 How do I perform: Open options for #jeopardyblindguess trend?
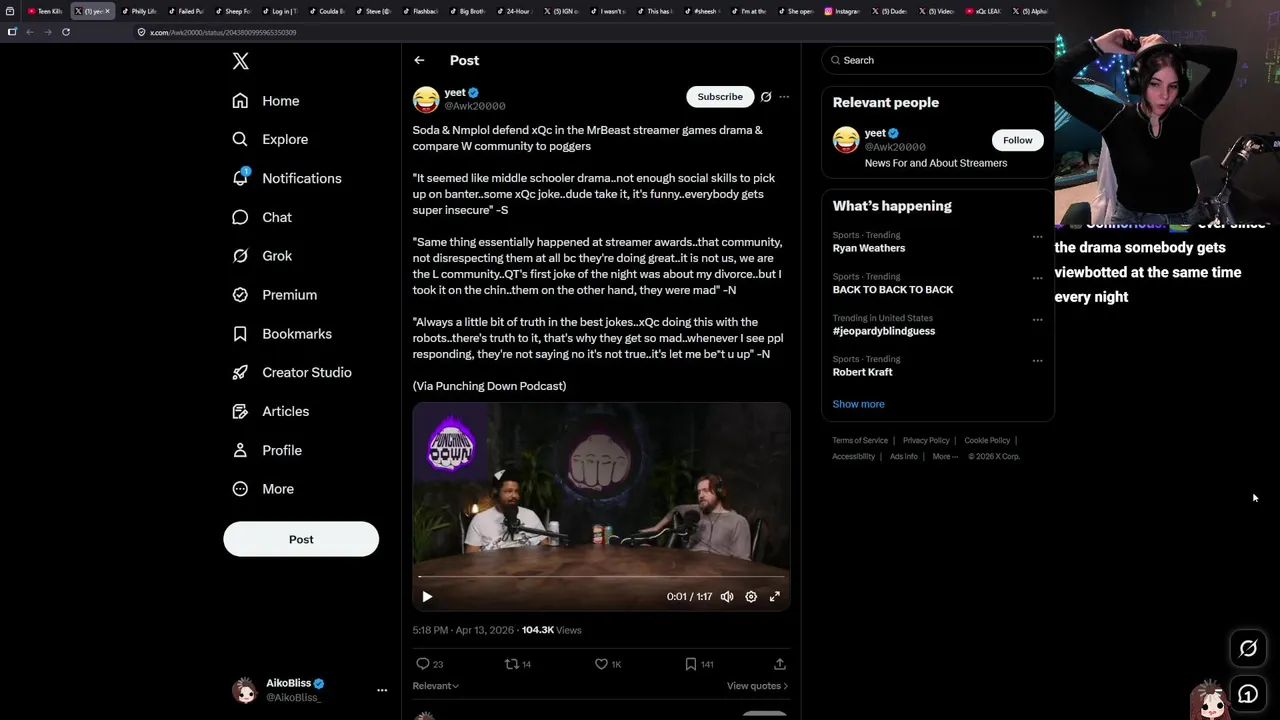[1037, 320]
